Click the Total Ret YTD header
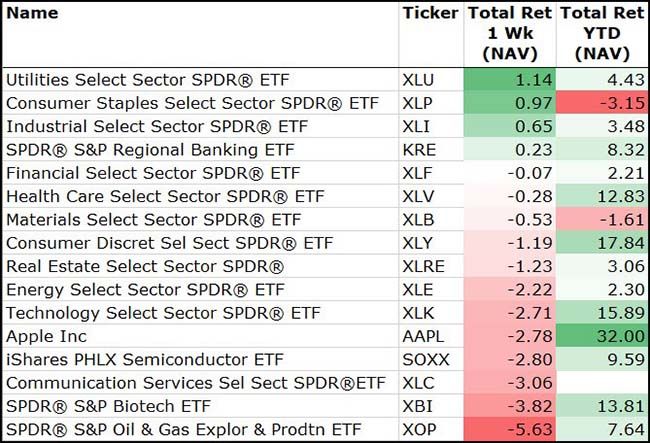This screenshot has height=443, width=650. pos(601,33)
